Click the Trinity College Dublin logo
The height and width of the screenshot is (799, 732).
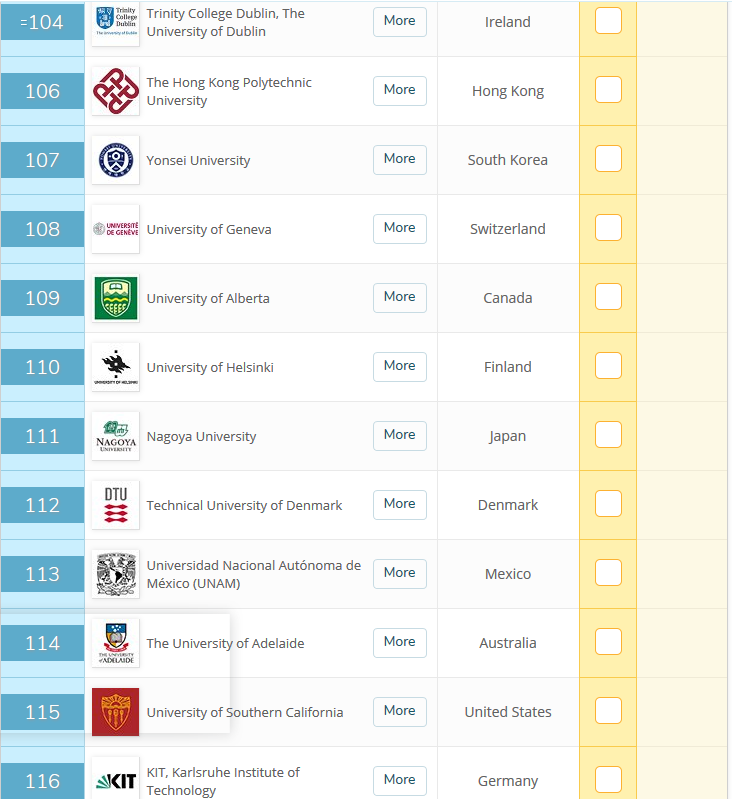(115, 23)
